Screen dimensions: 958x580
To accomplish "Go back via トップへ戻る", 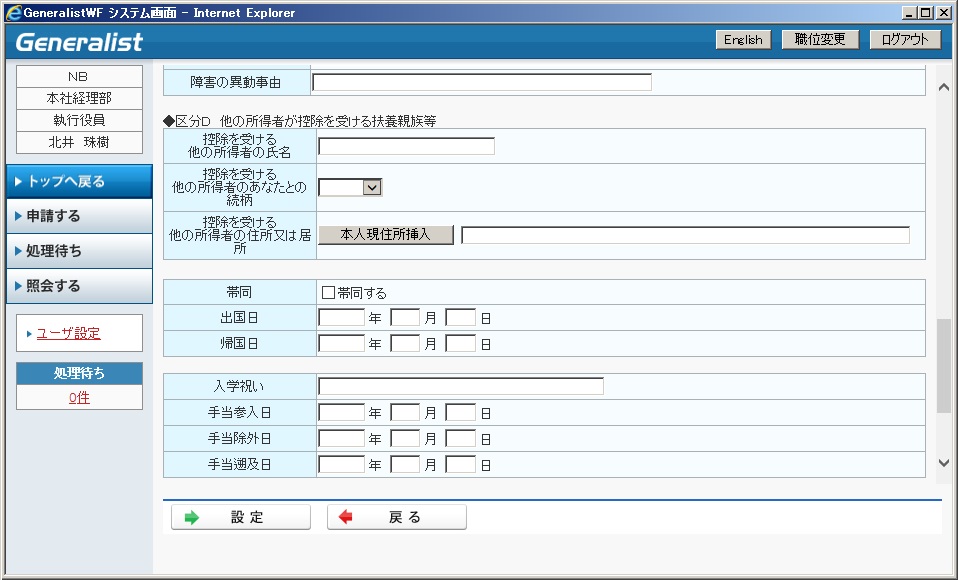I will point(78,181).
